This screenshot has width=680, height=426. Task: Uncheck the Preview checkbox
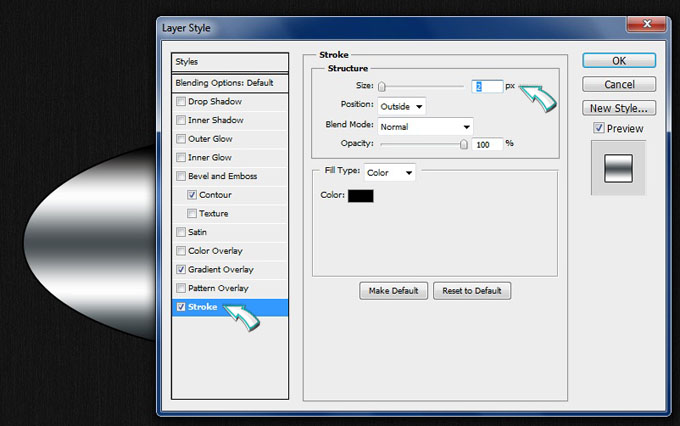pyautogui.click(x=598, y=128)
